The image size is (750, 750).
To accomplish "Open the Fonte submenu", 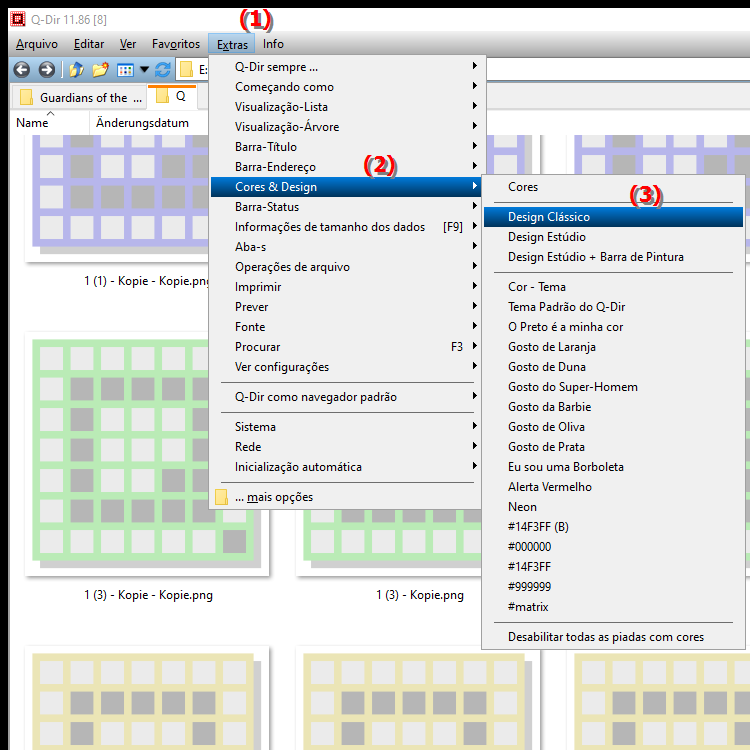I will pyautogui.click(x=346, y=327).
